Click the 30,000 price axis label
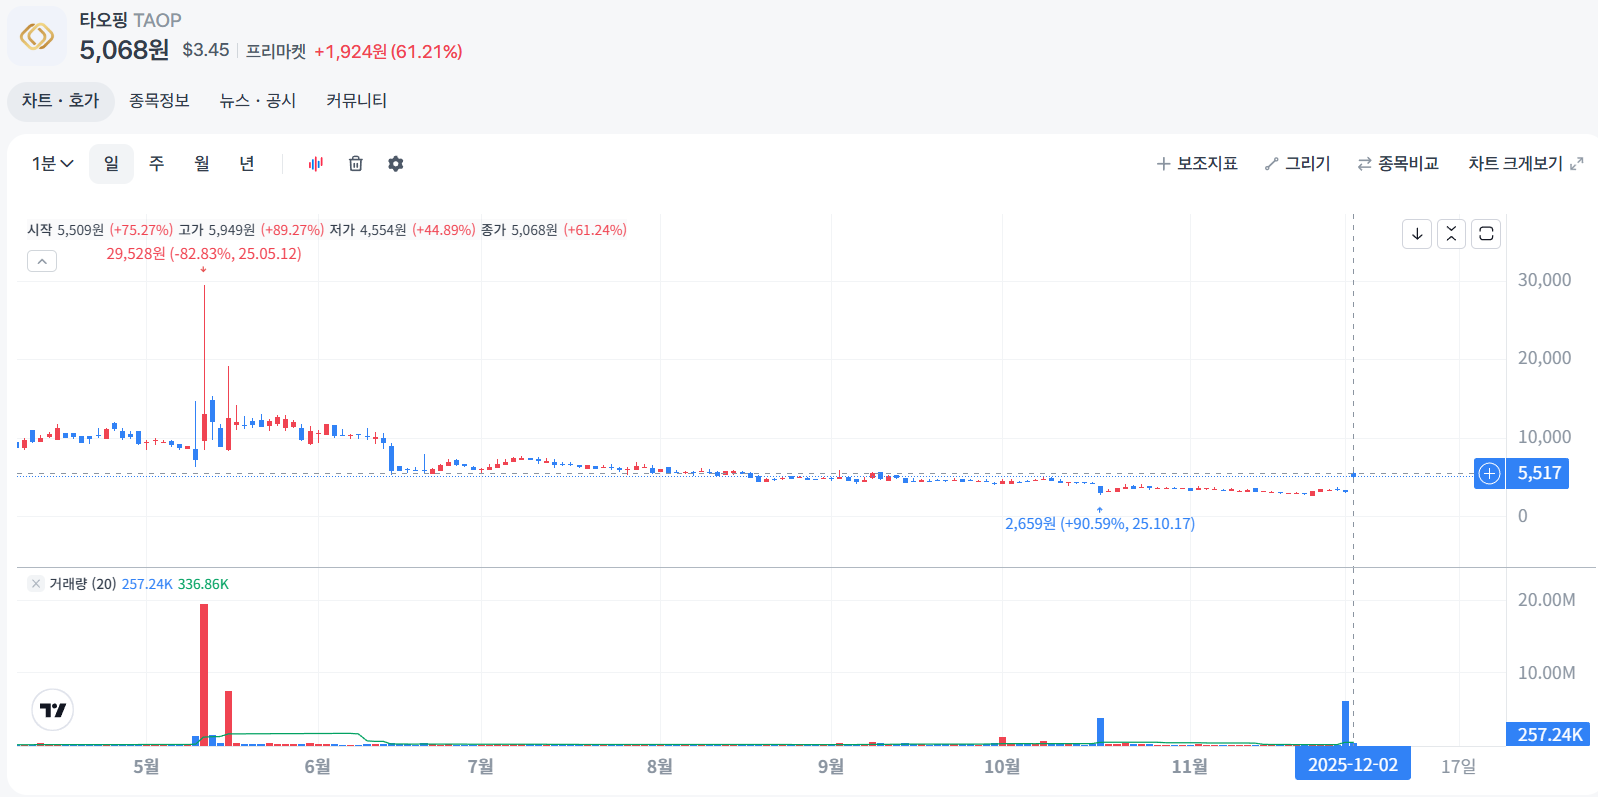Viewport: 1598px width, 797px height. 1544,280
